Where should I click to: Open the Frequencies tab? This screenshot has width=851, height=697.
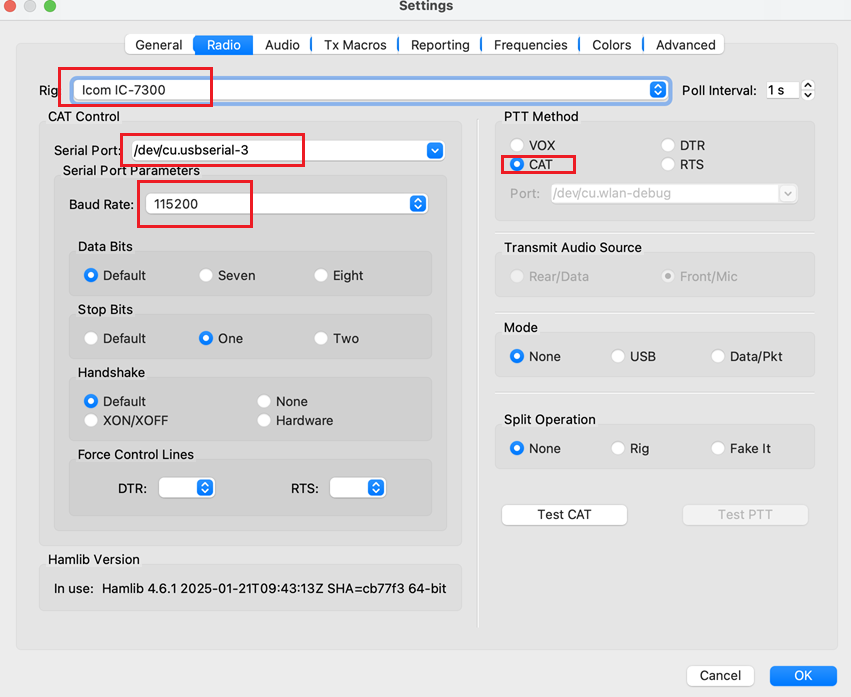(530, 45)
